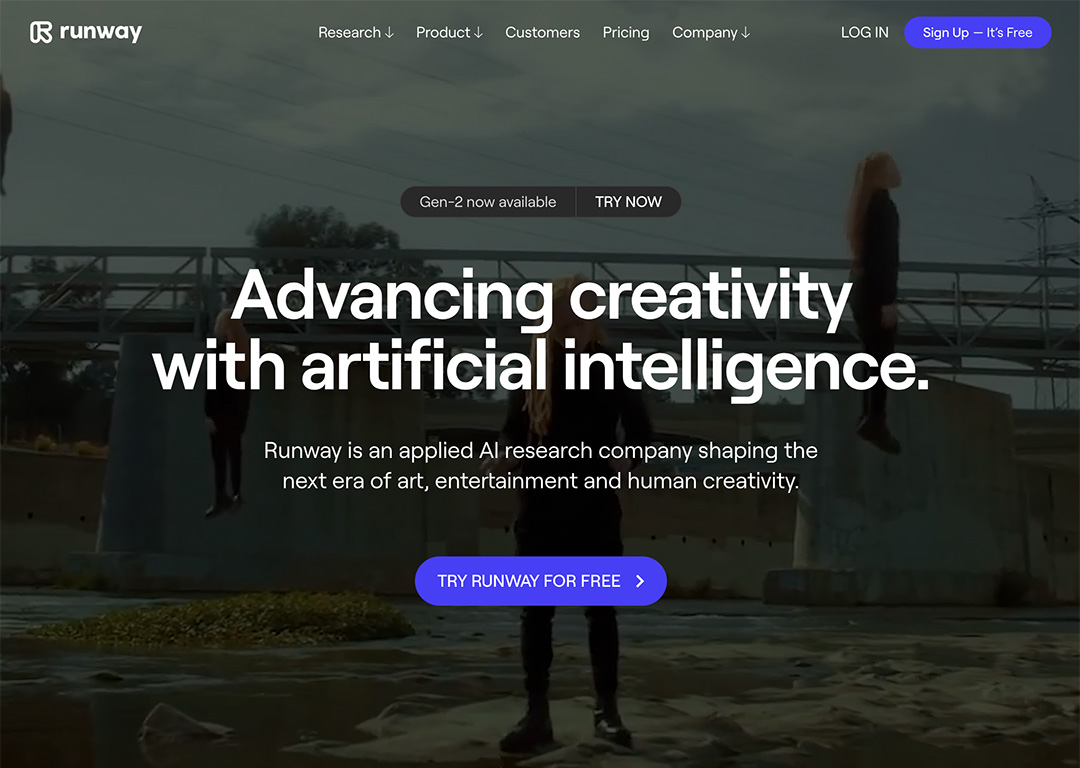Go to the Customers page
Image resolution: width=1080 pixels, height=768 pixels.
pos(542,32)
